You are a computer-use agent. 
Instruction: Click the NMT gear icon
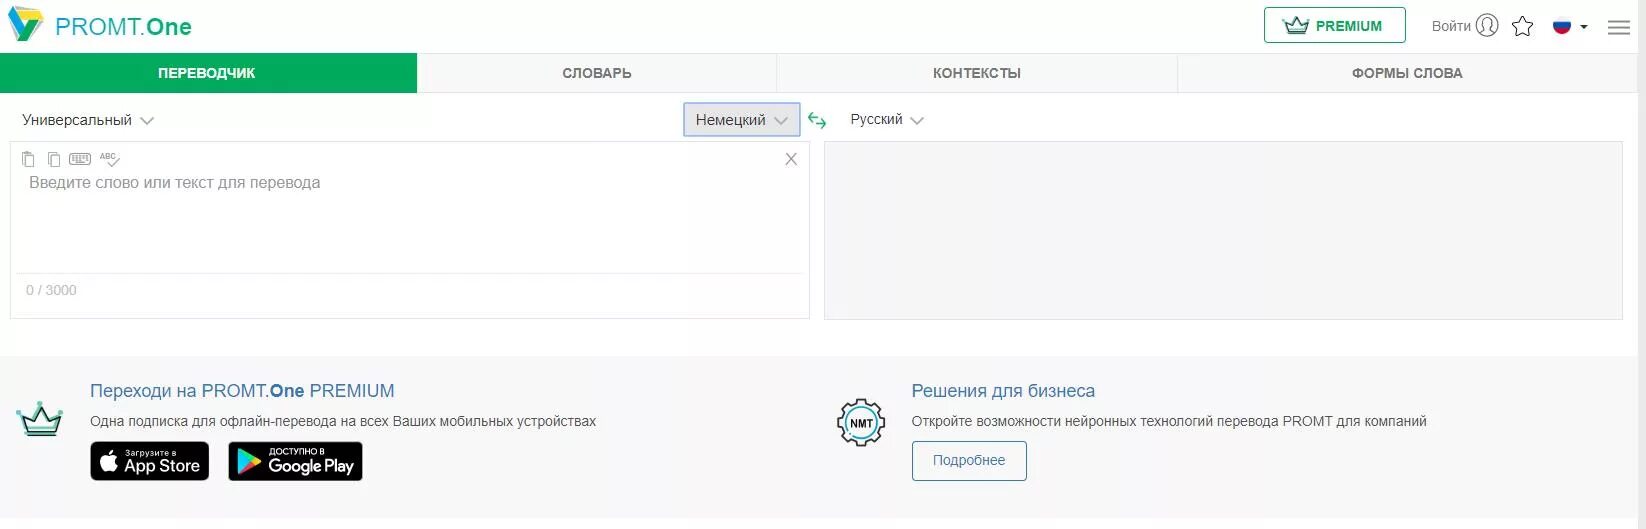click(861, 423)
